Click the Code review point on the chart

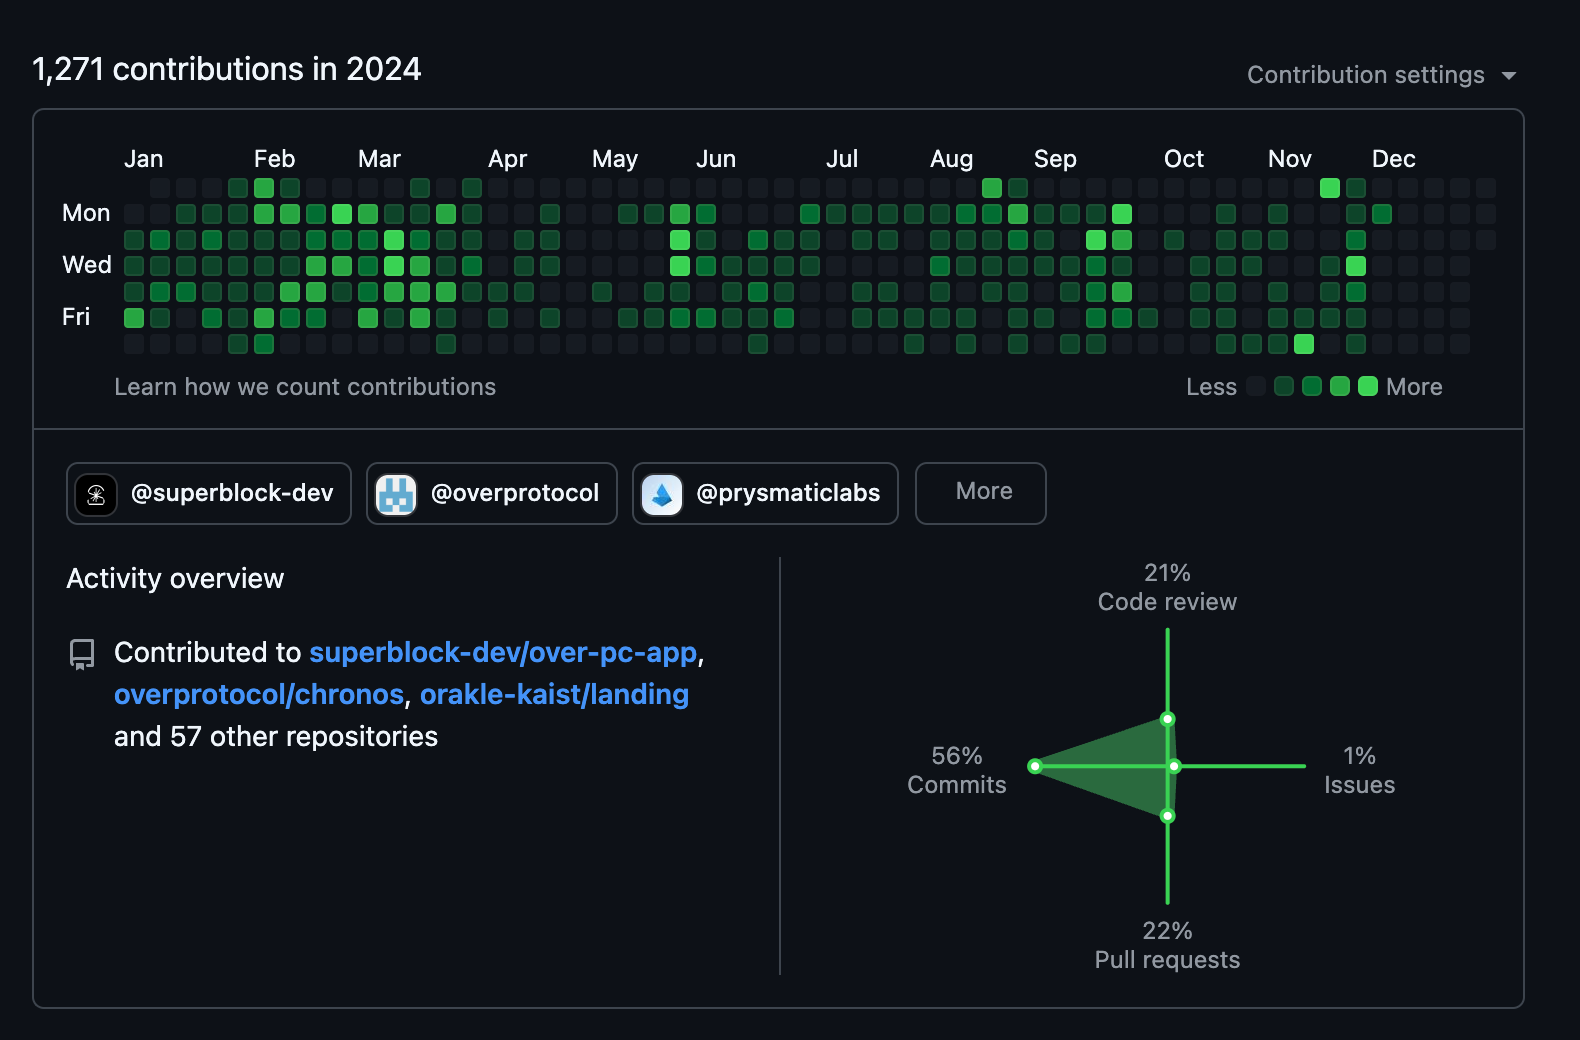pyautogui.click(x=1167, y=719)
